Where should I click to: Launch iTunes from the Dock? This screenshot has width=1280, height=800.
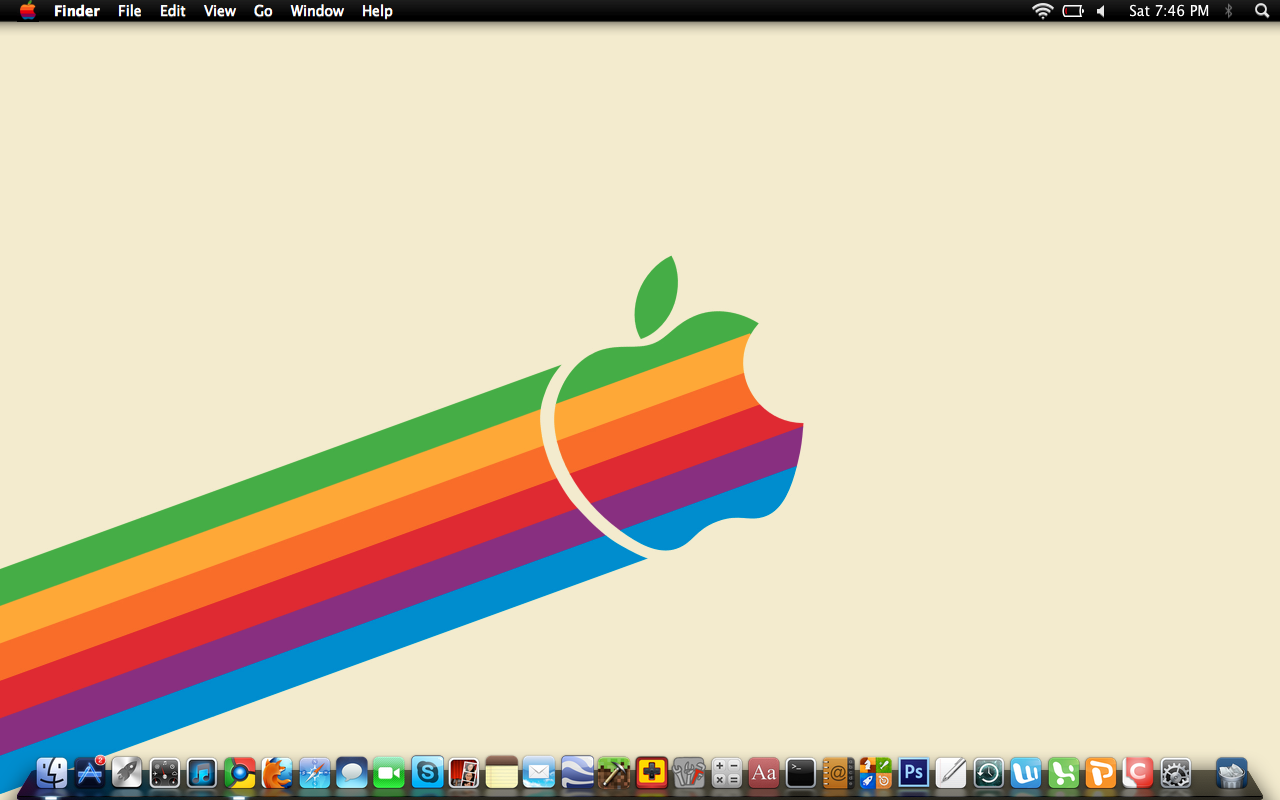(x=202, y=773)
